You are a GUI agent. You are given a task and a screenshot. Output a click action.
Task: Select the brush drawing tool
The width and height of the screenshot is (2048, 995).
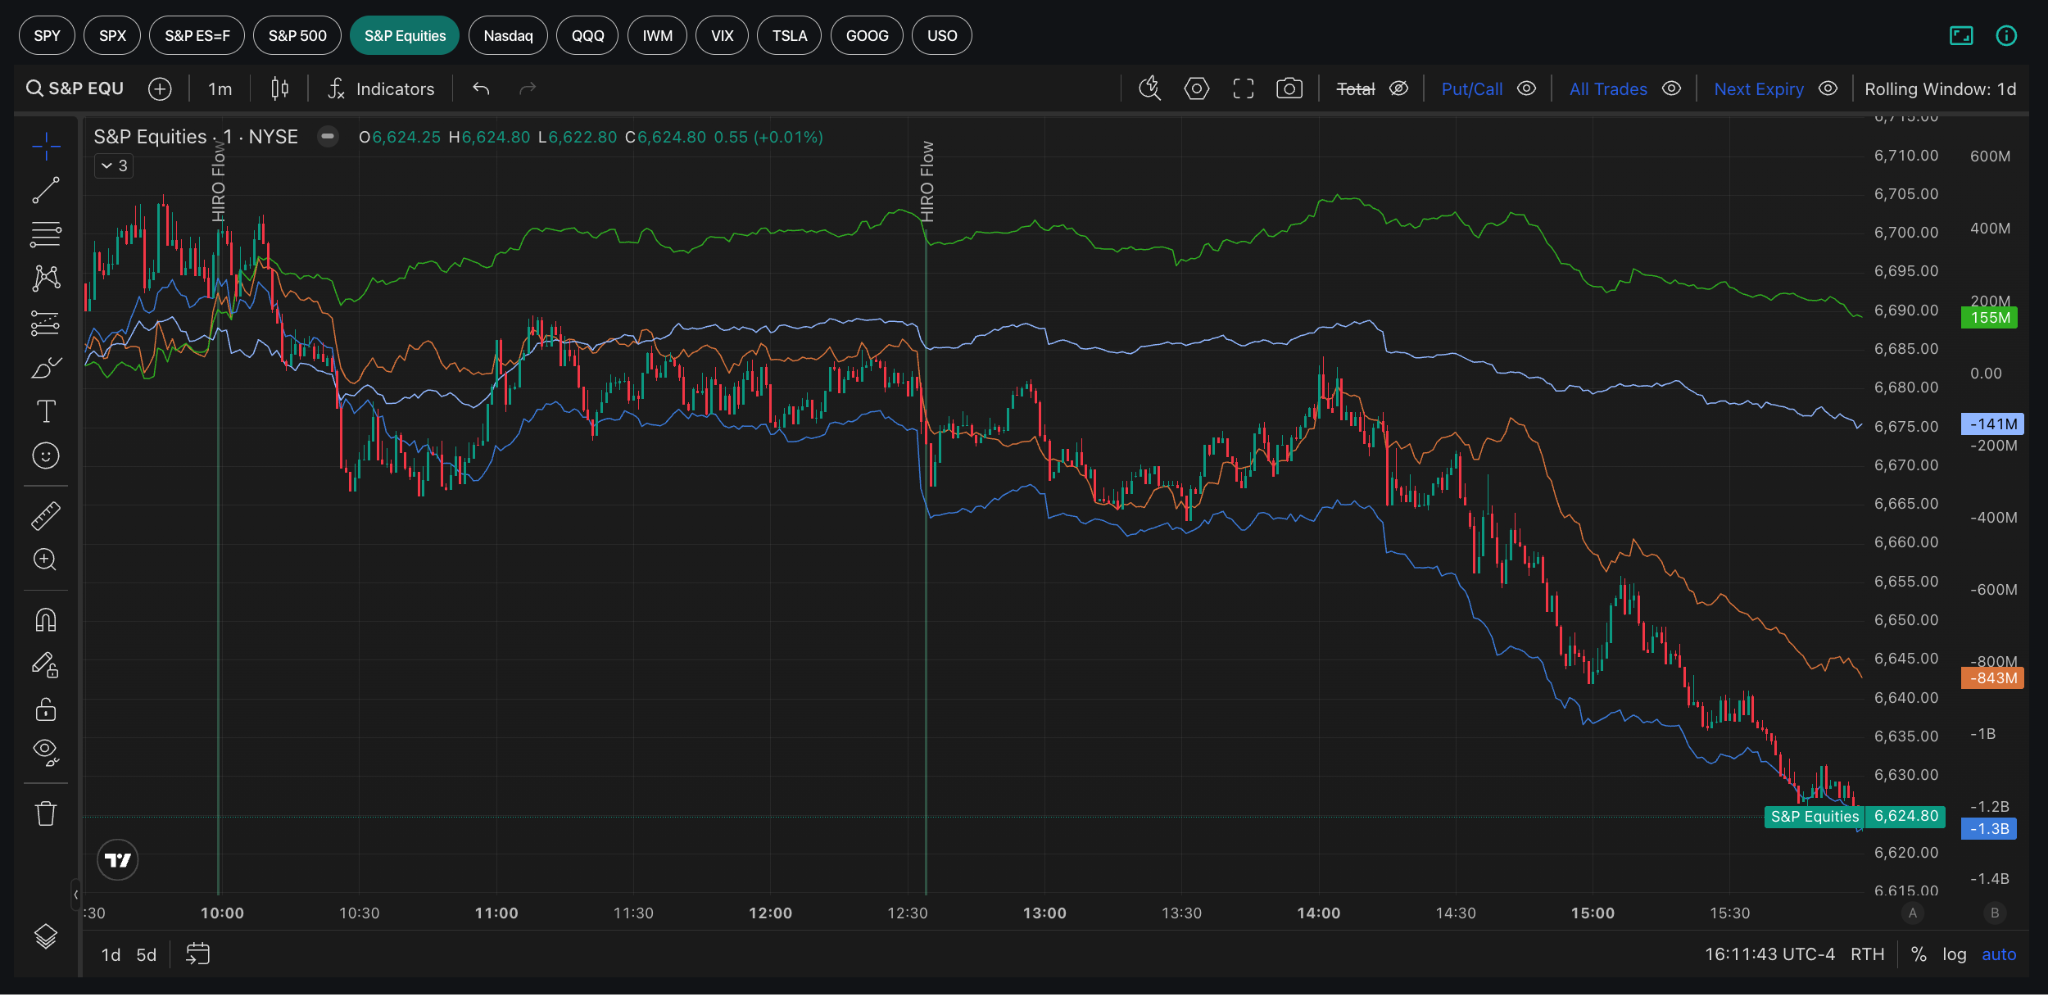pyautogui.click(x=45, y=367)
